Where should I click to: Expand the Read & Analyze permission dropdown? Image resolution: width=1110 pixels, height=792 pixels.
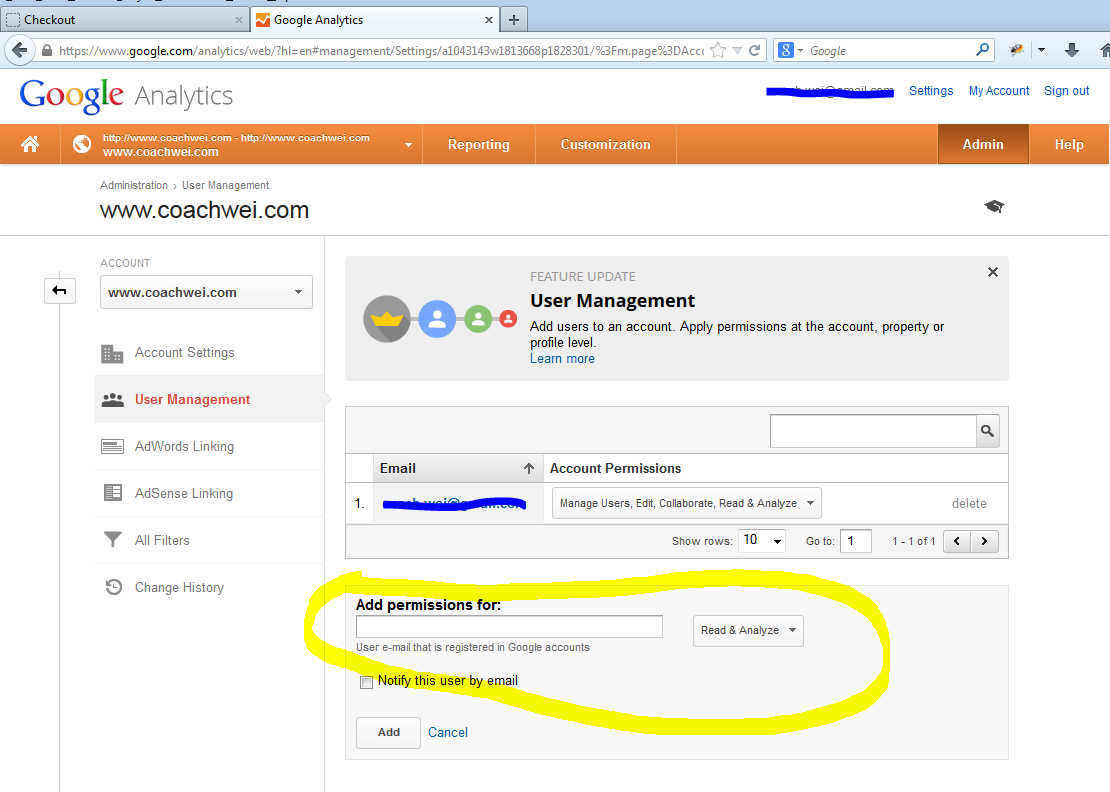748,630
